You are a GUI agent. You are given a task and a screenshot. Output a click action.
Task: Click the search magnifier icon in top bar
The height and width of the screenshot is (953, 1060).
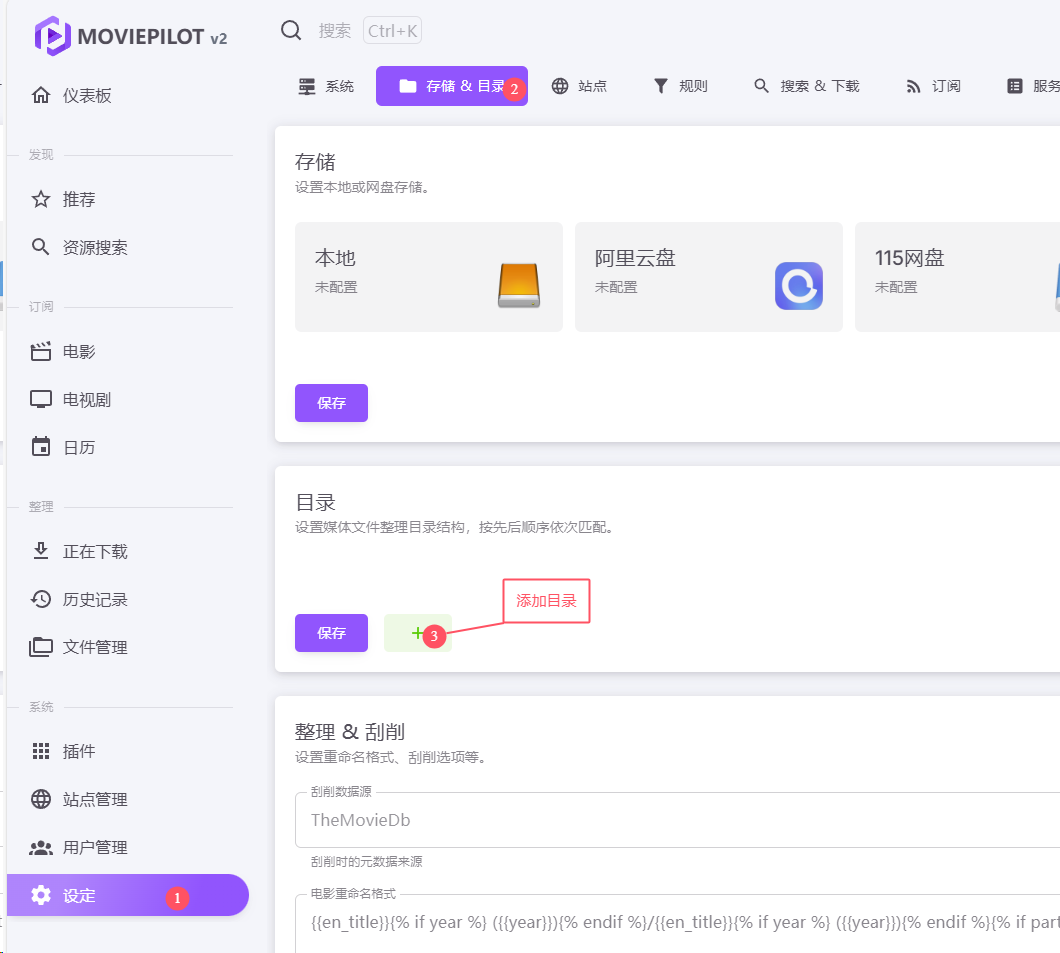291,30
